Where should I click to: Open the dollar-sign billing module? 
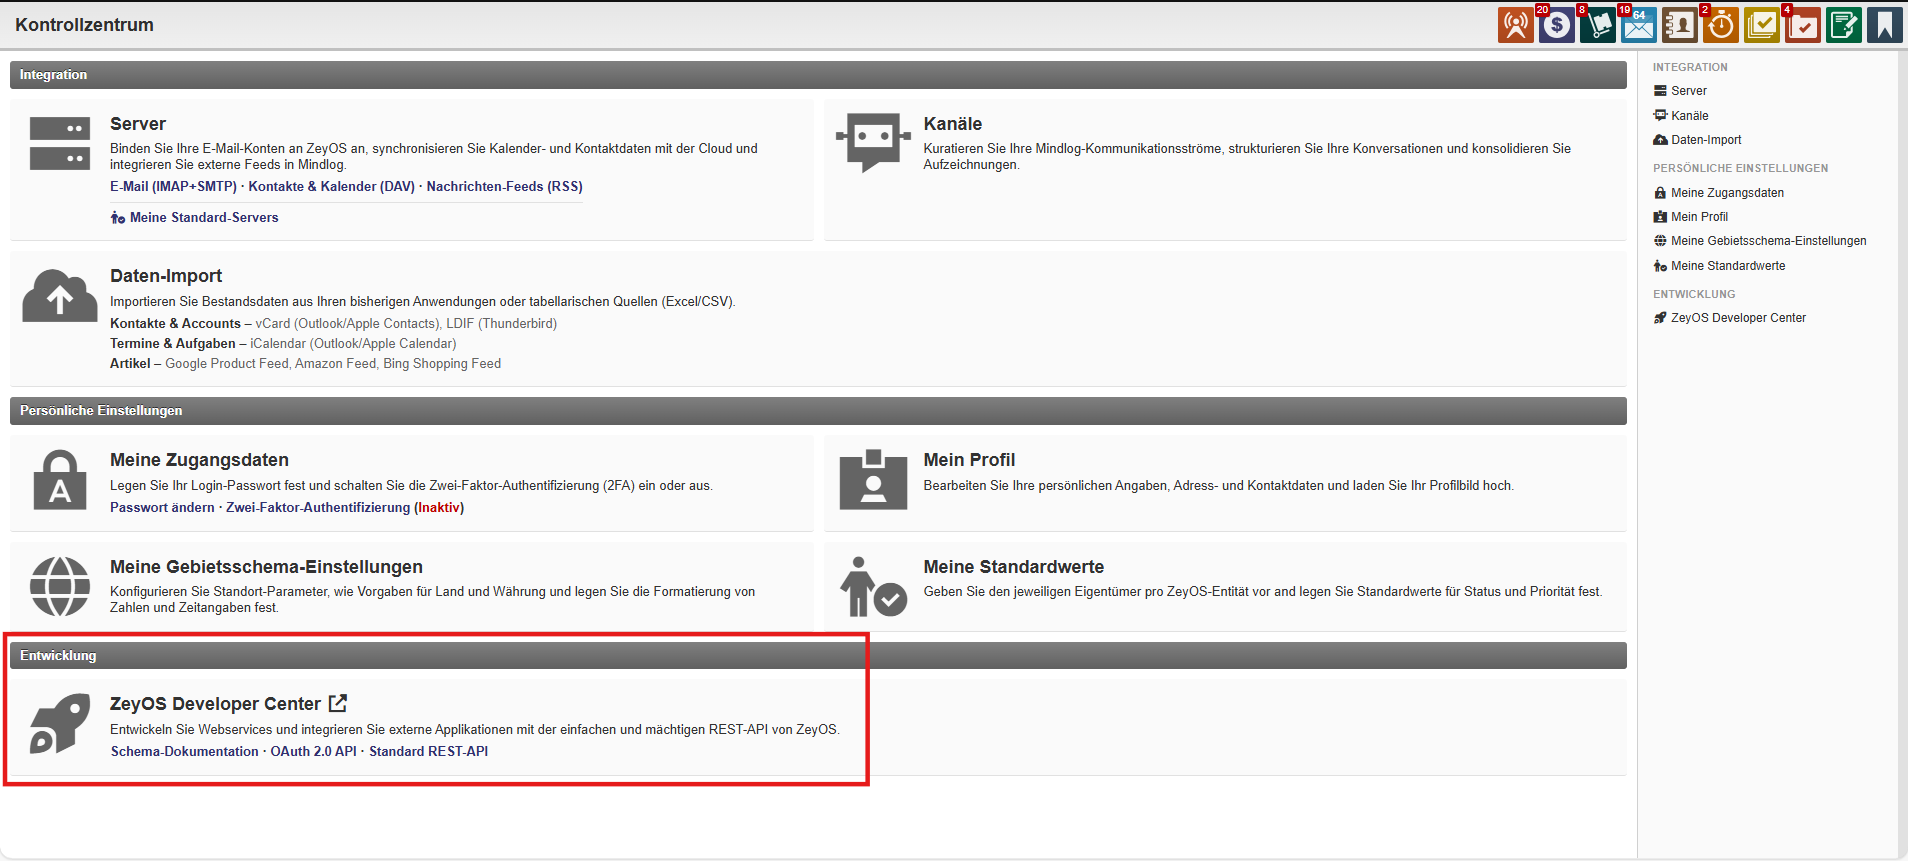click(1556, 25)
